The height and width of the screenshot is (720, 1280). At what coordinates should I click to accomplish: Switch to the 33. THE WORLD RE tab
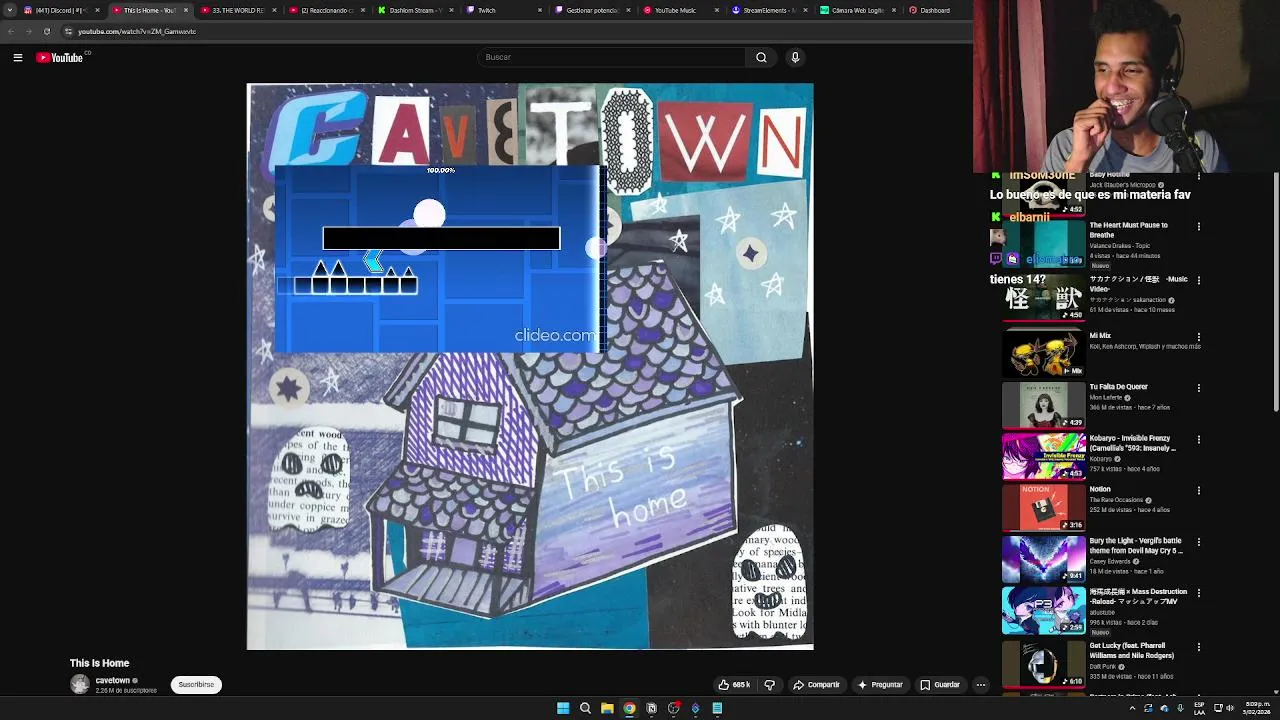pos(238,10)
